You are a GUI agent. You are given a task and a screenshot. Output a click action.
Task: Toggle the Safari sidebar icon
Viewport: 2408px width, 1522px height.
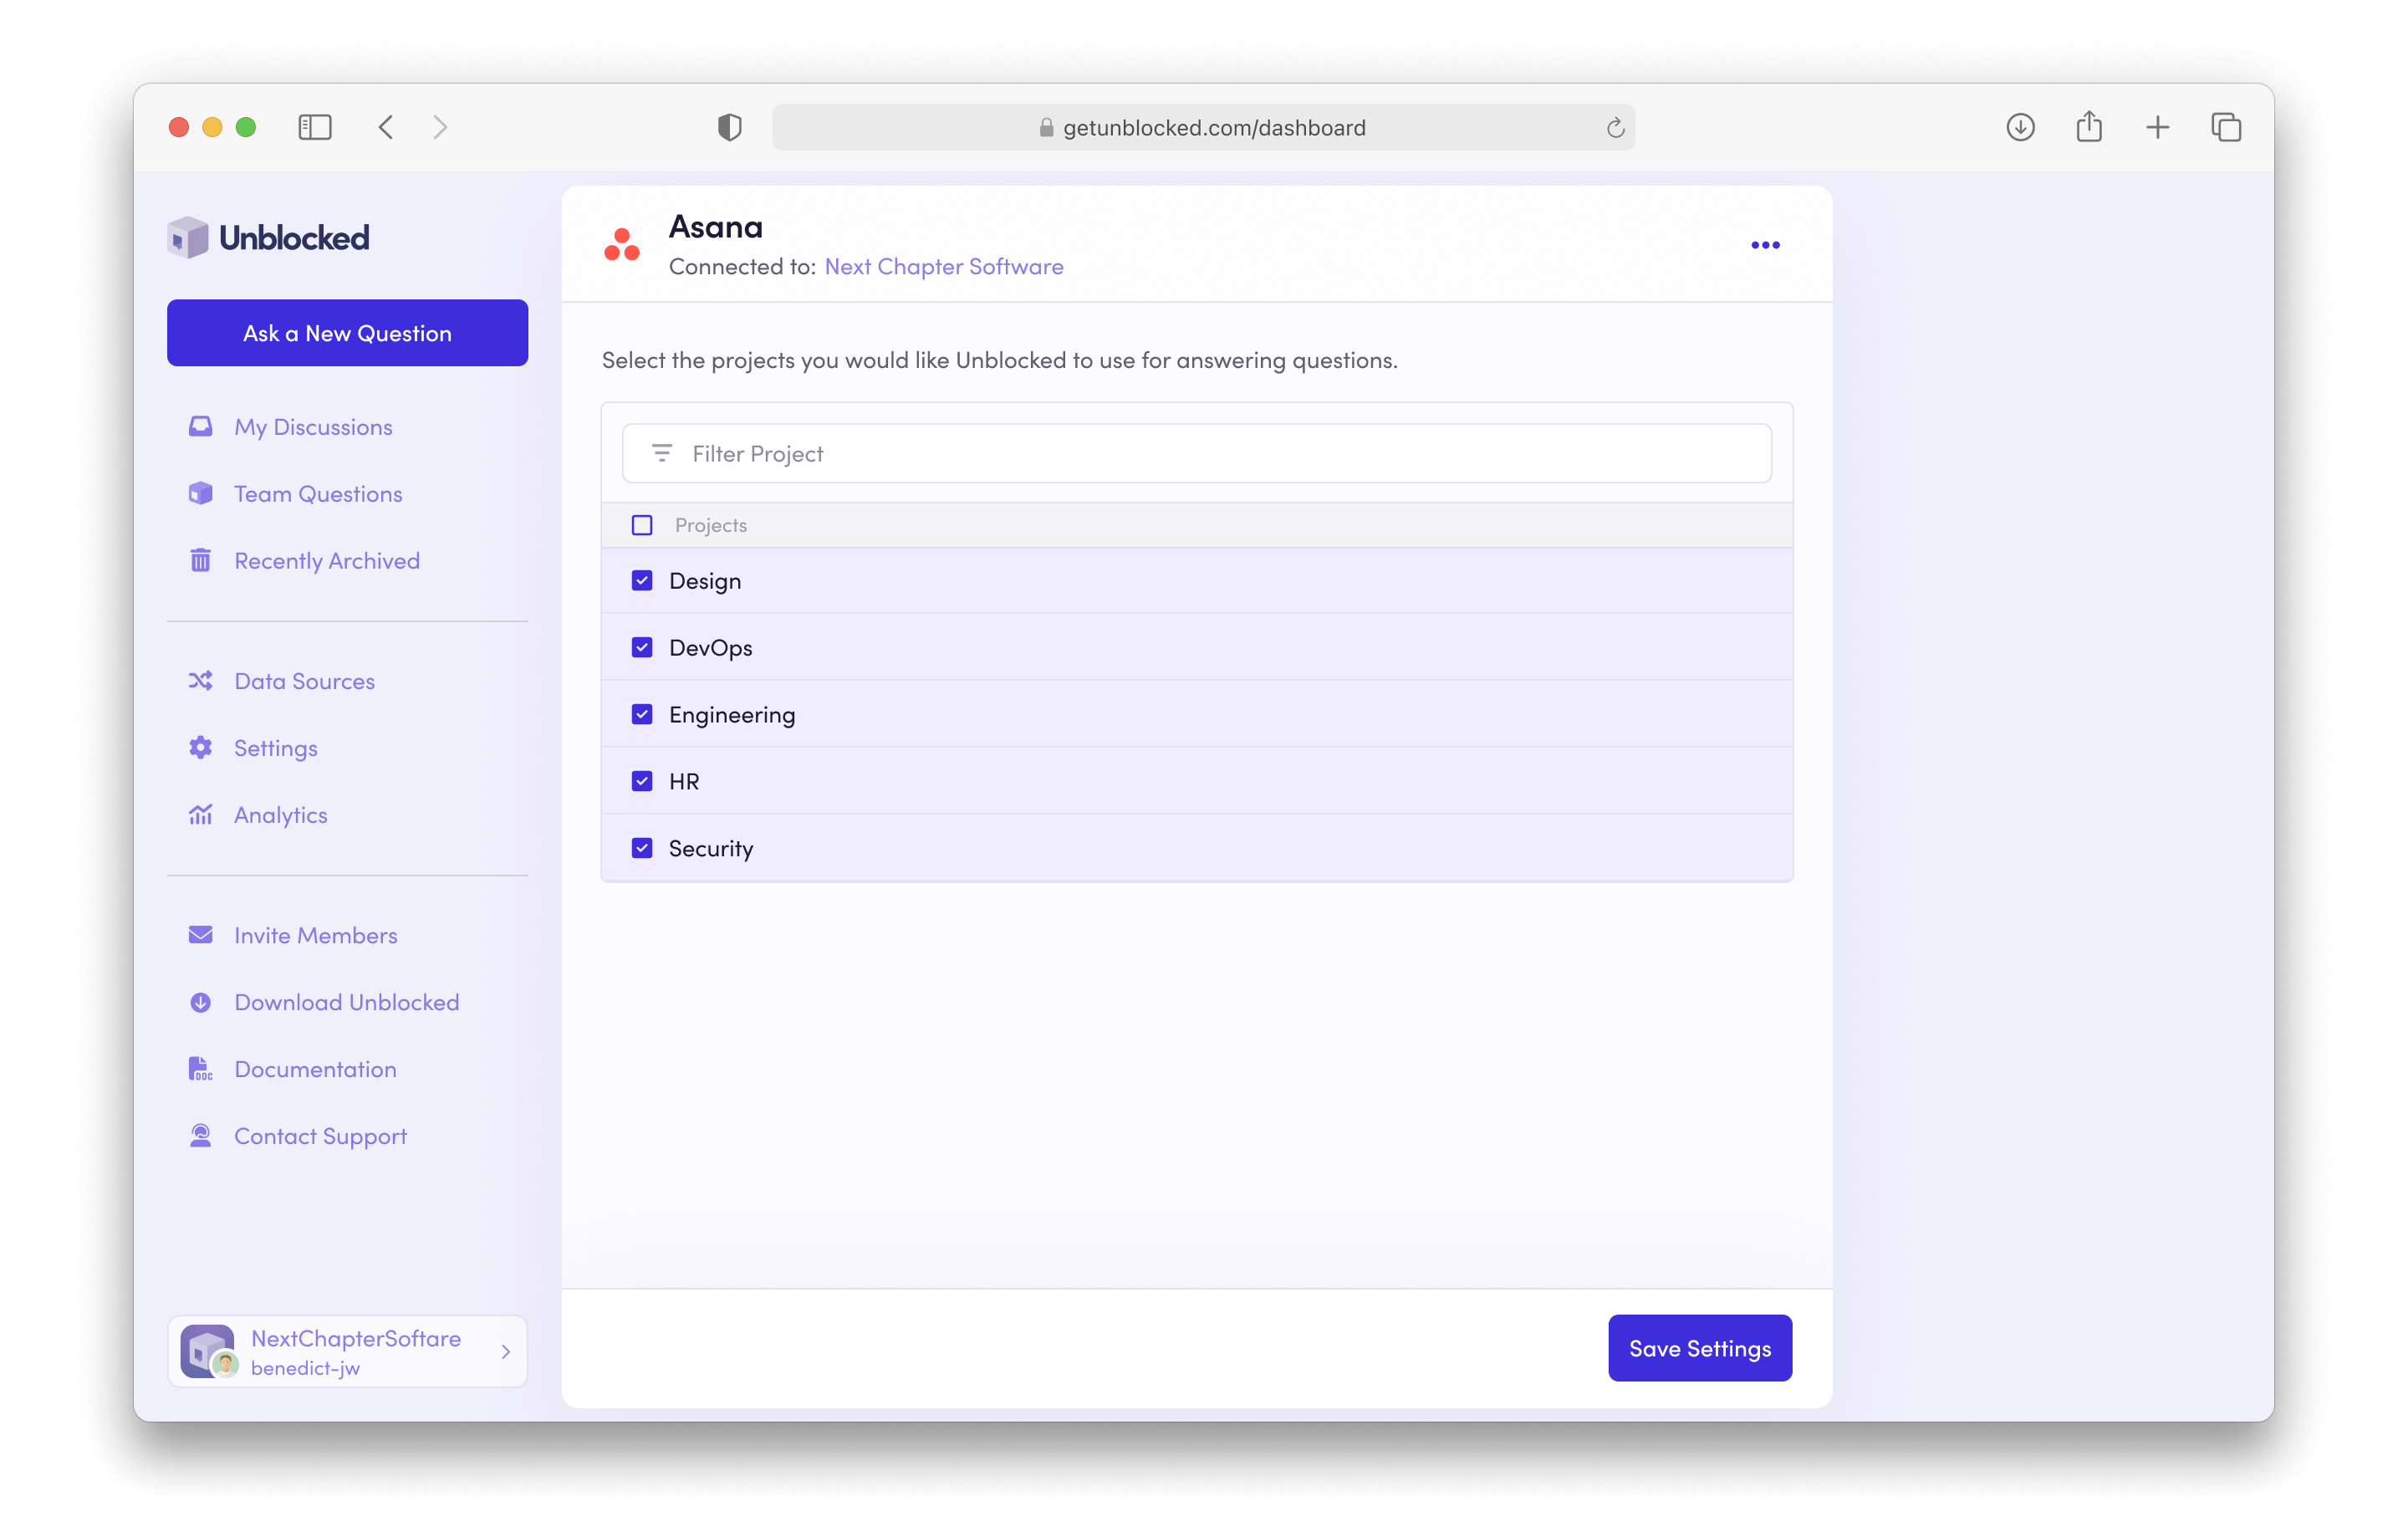(315, 127)
